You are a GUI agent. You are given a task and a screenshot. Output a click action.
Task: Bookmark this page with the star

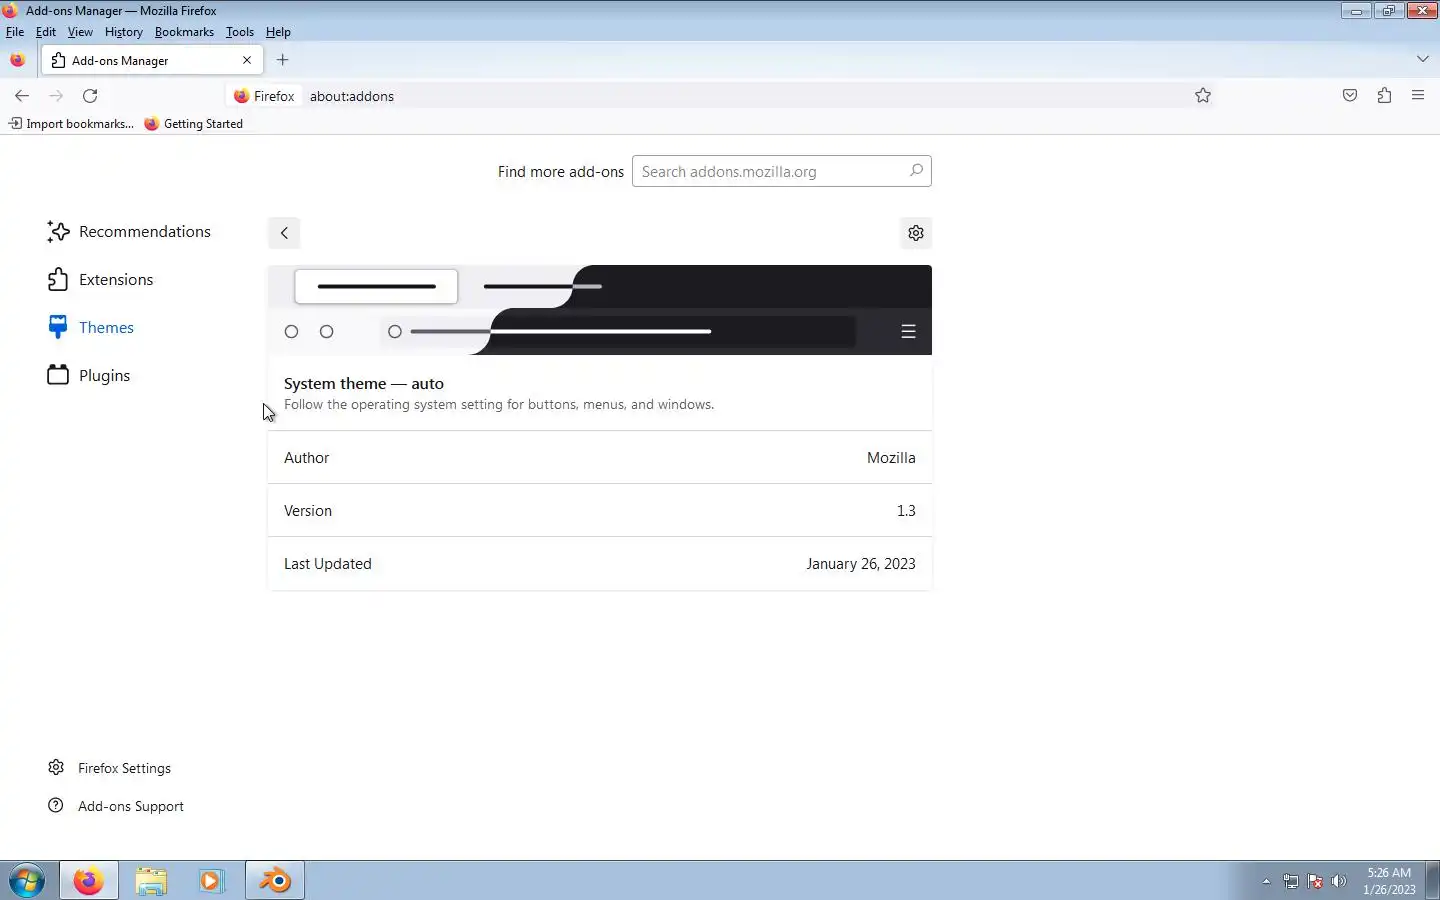[x=1203, y=96]
